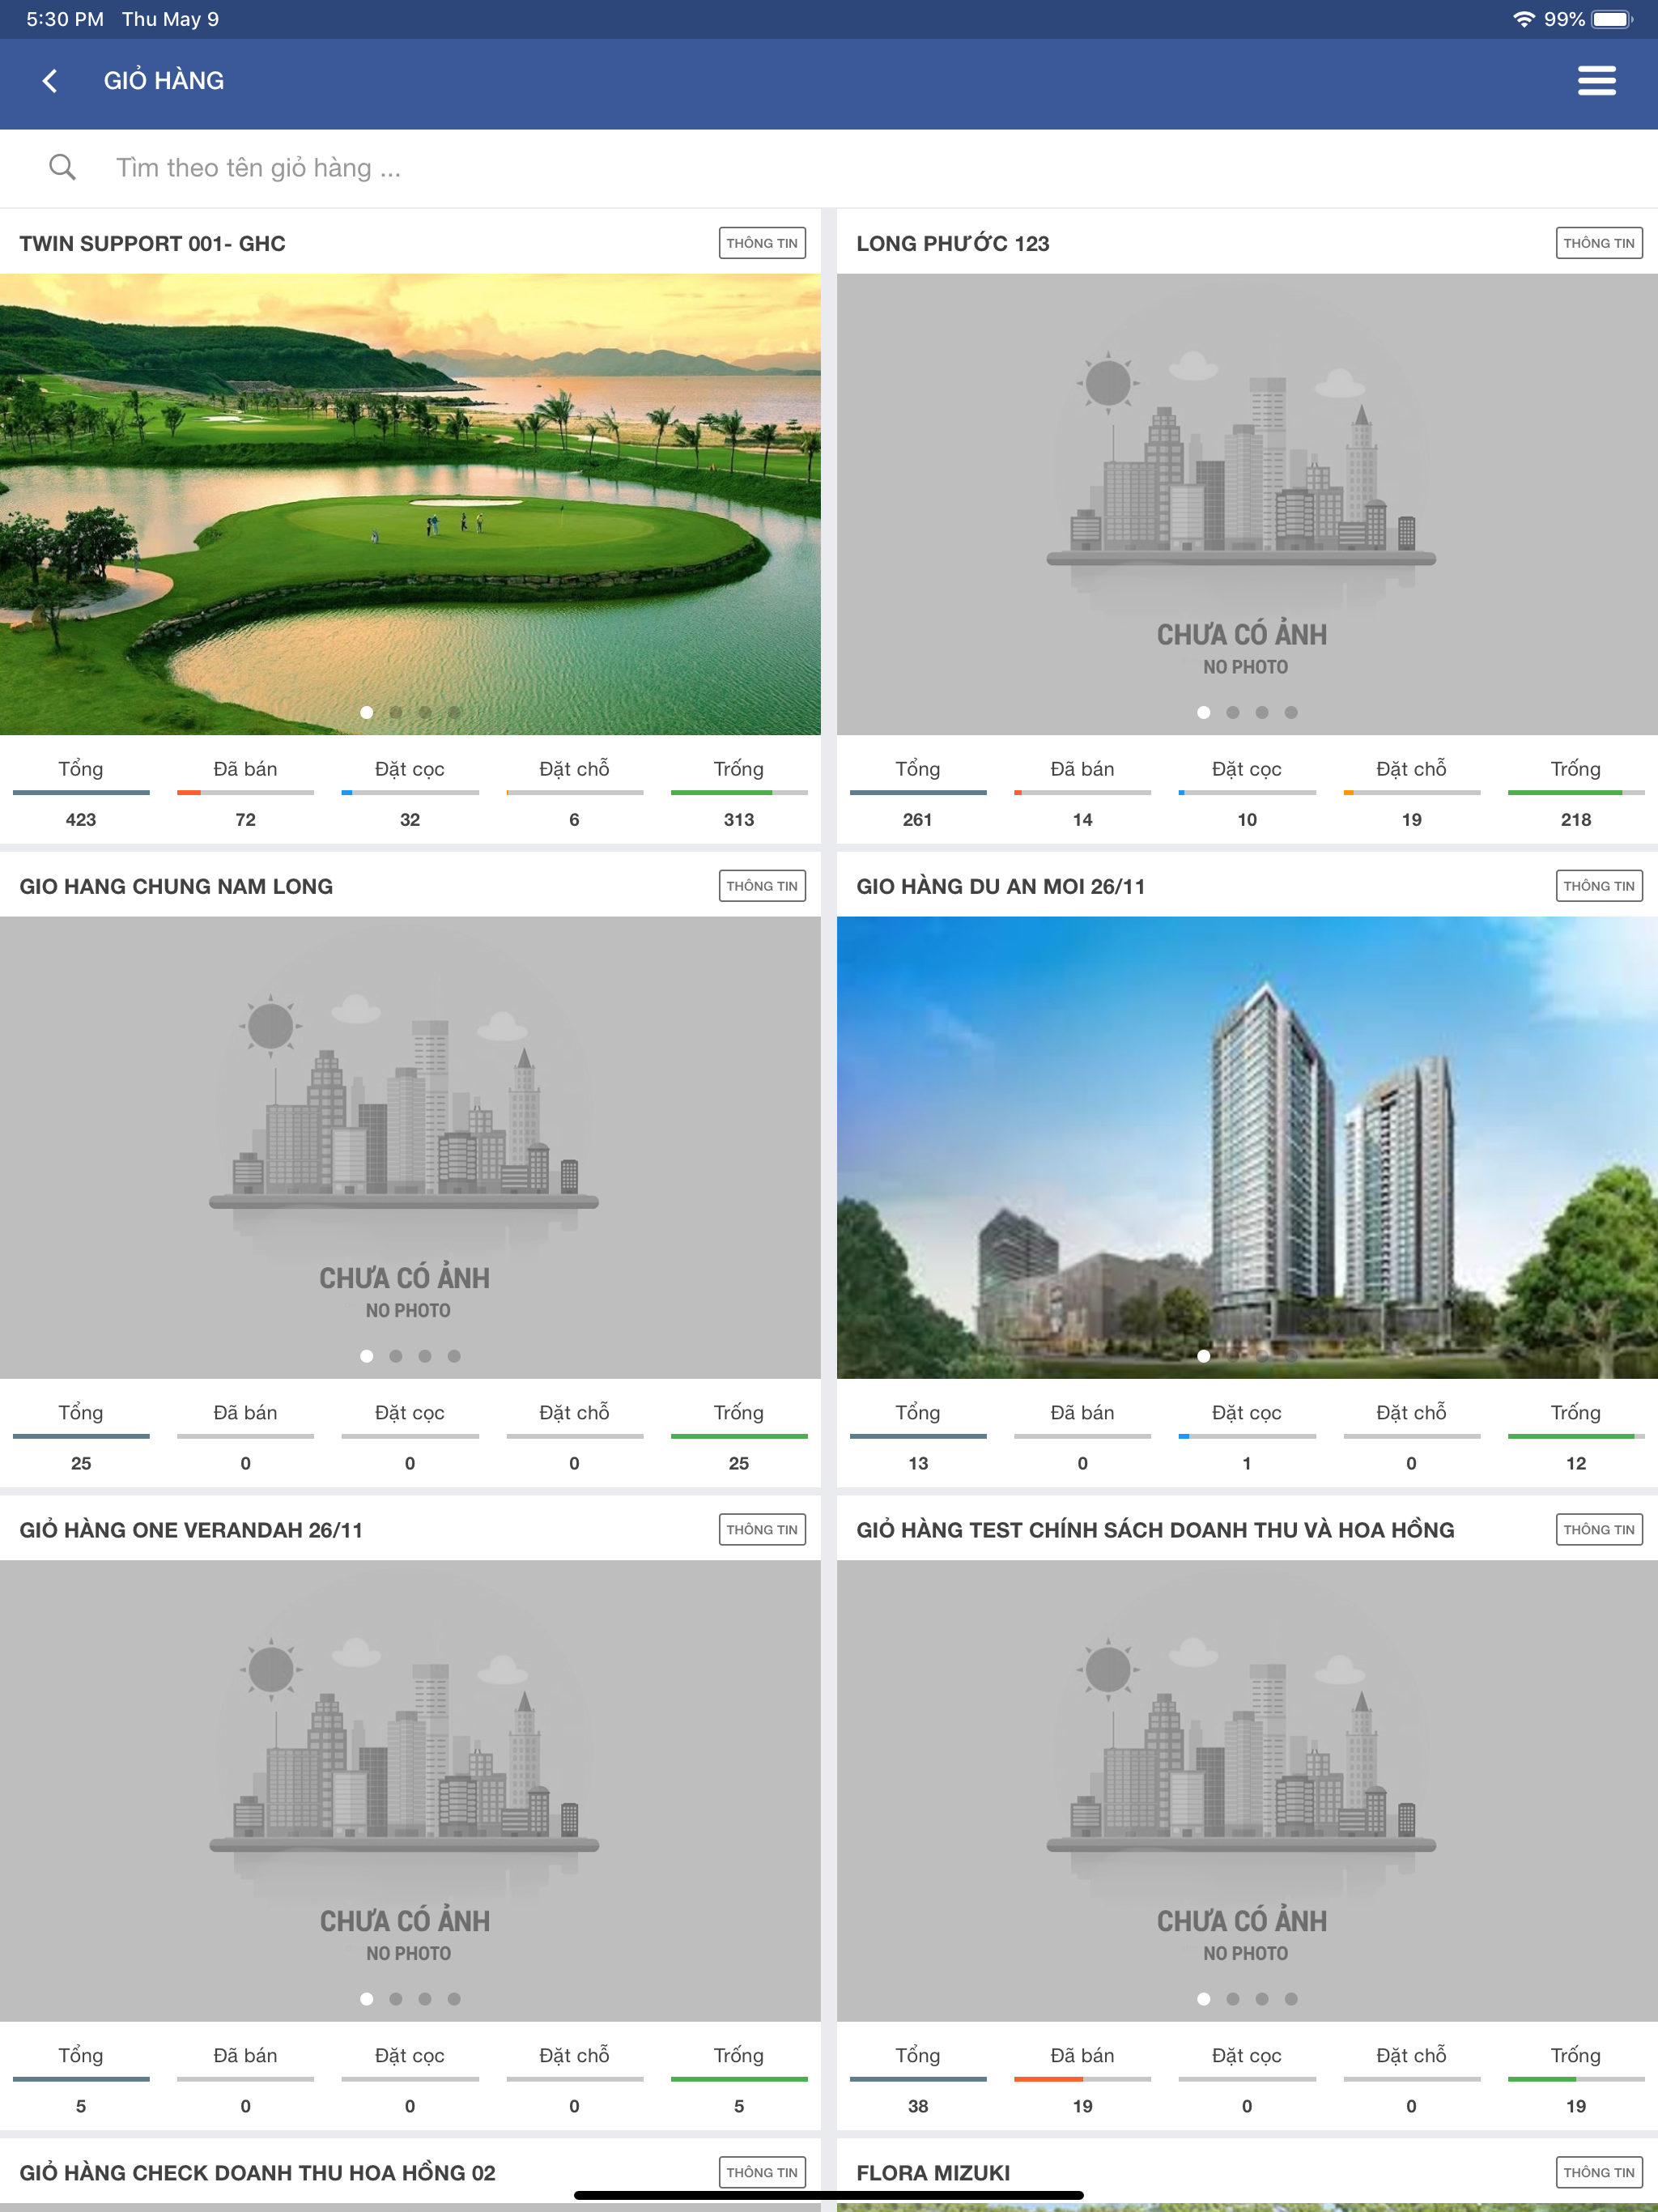The image size is (1658, 2212).
Task: Select the 'LONG PHƯỚC 123' title
Action: [952, 243]
